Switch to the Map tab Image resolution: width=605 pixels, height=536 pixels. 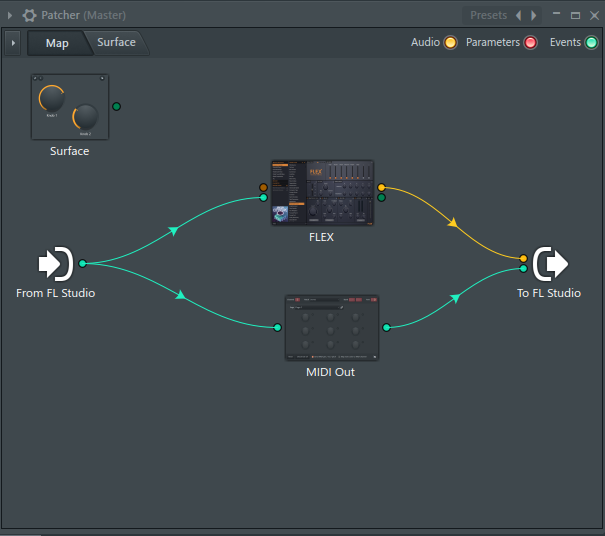[57, 43]
